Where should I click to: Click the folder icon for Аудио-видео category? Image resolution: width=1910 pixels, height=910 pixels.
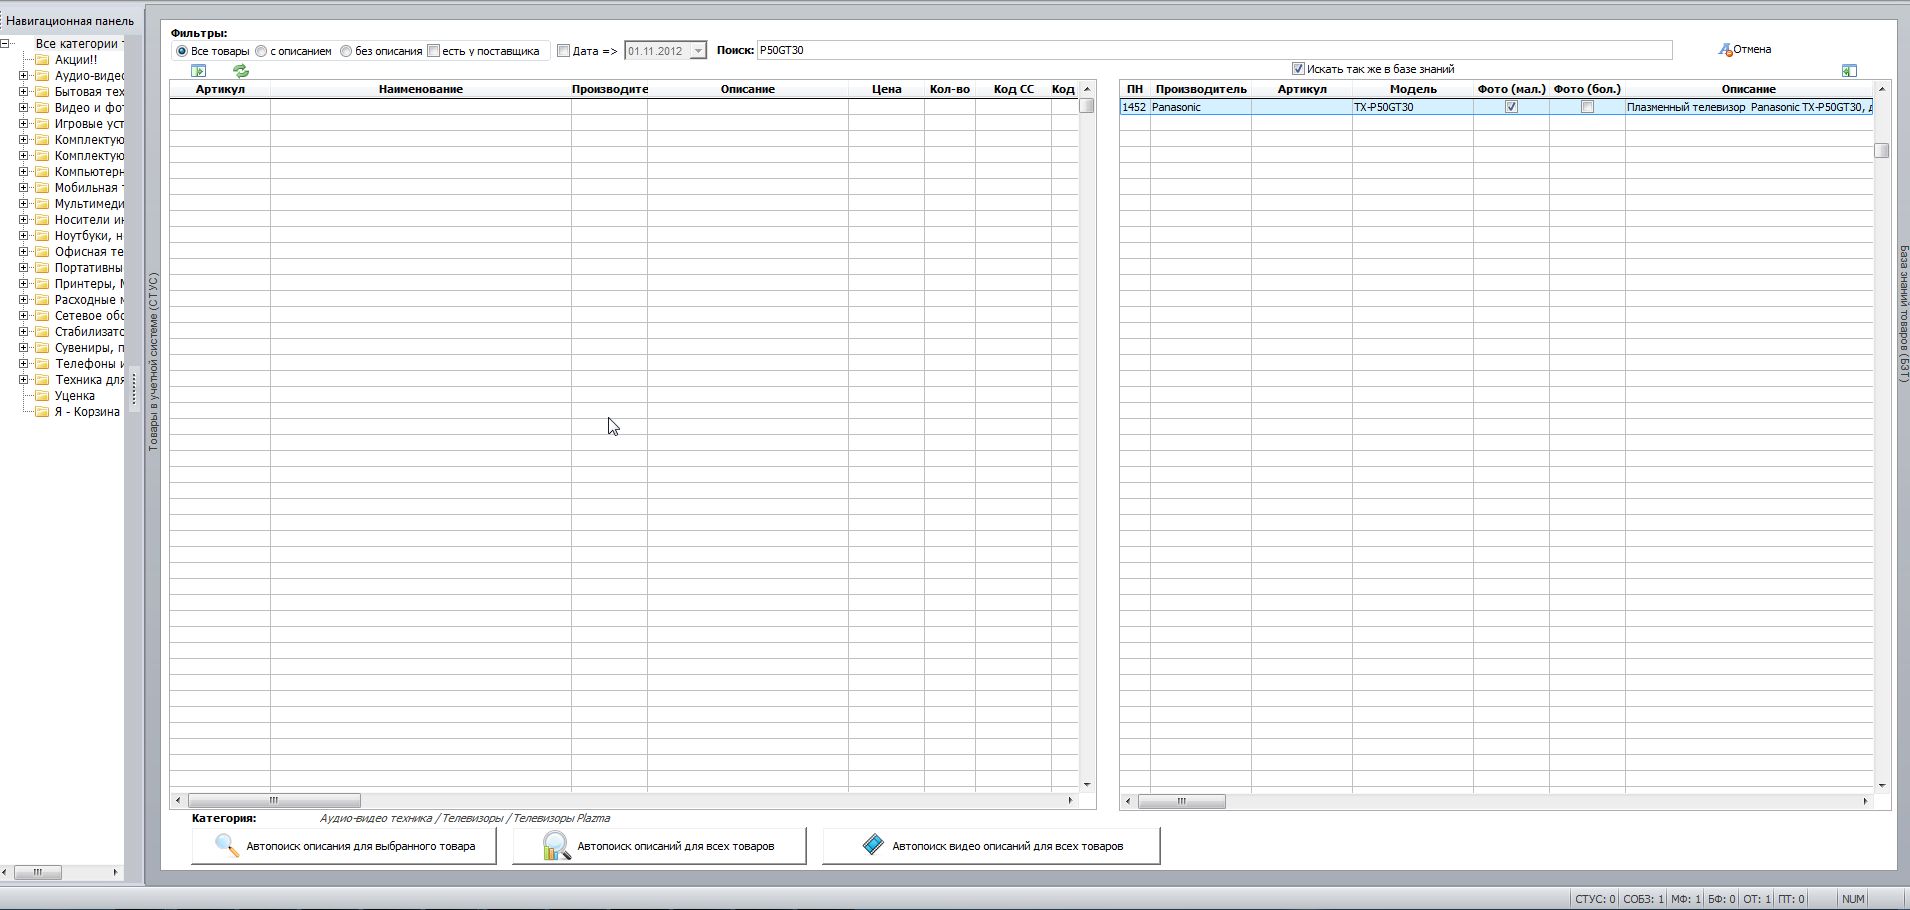coord(42,76)
